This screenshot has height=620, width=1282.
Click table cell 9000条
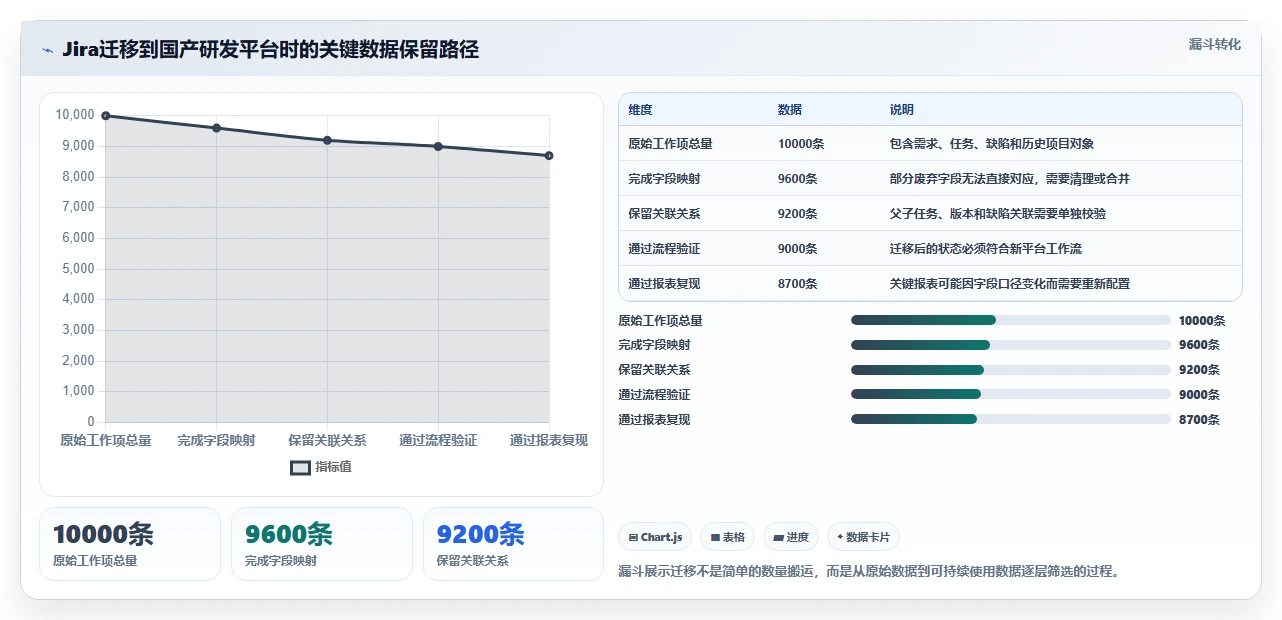pyautogui.click(x=797, y=249)
